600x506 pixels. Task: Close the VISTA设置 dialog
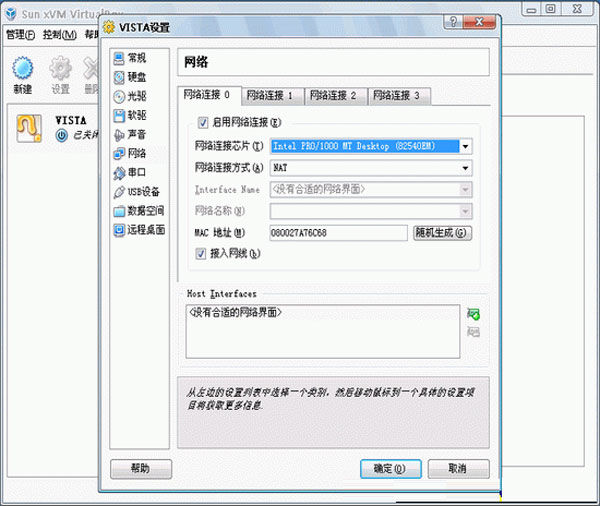(479, 22)
